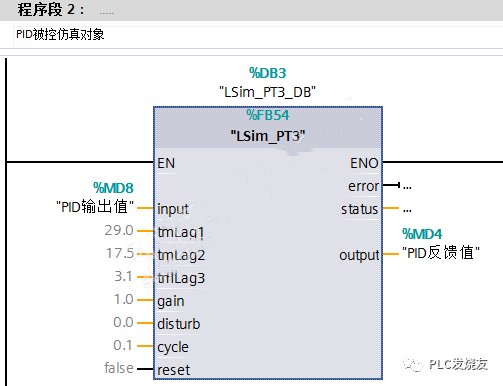Select the "PID输出值" tag operand
Viewport: 503px width, 386px height.
click(95, 207)
